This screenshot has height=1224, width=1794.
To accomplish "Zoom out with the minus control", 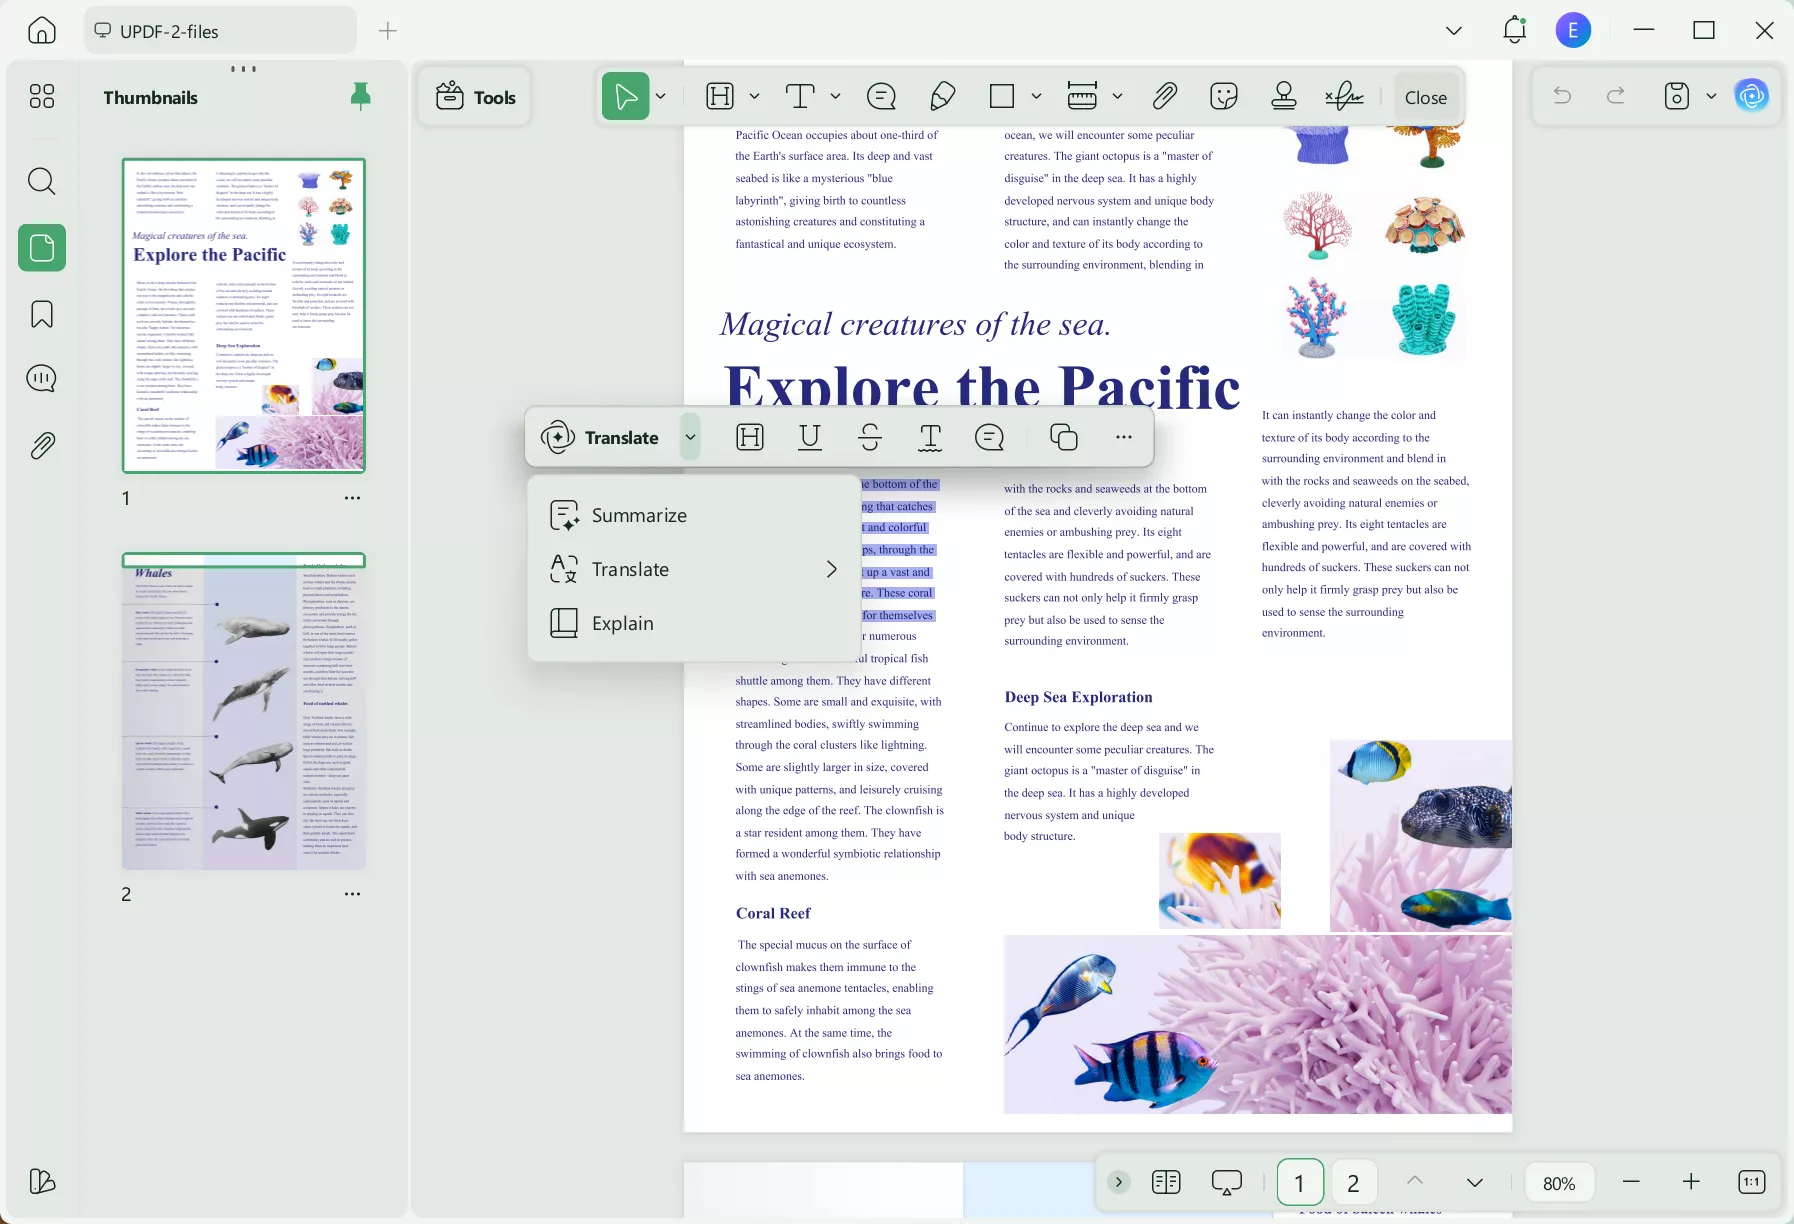I will coord(1632,1182).
